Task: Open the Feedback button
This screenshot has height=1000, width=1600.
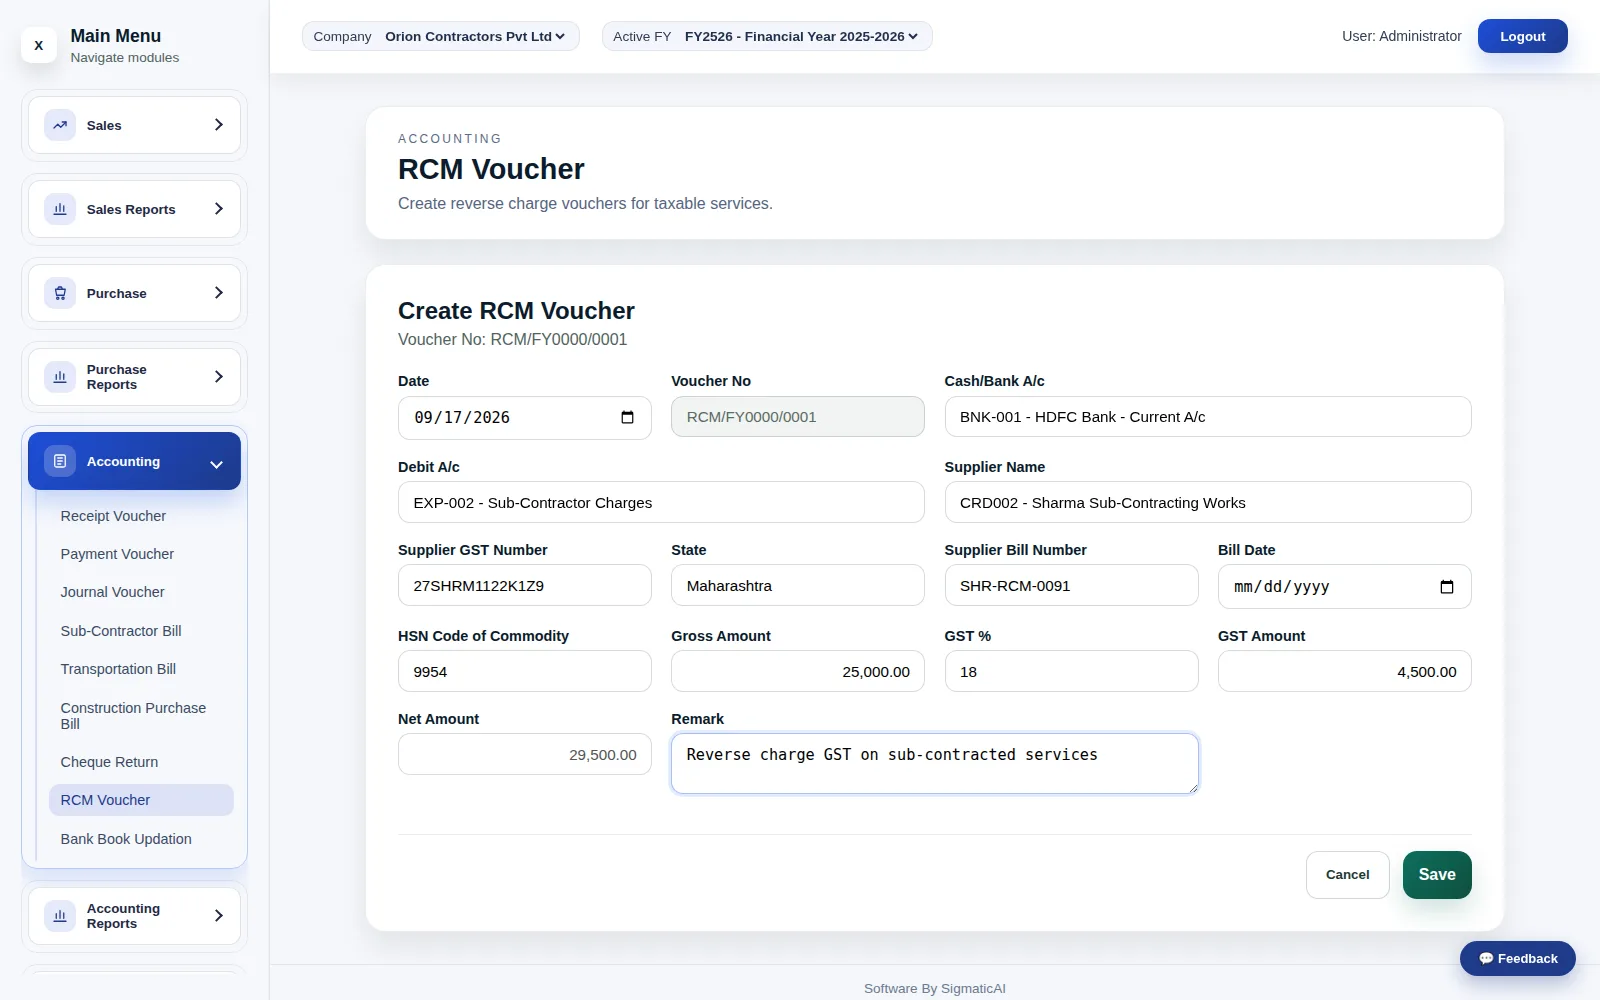Action: pos(1517,958)
